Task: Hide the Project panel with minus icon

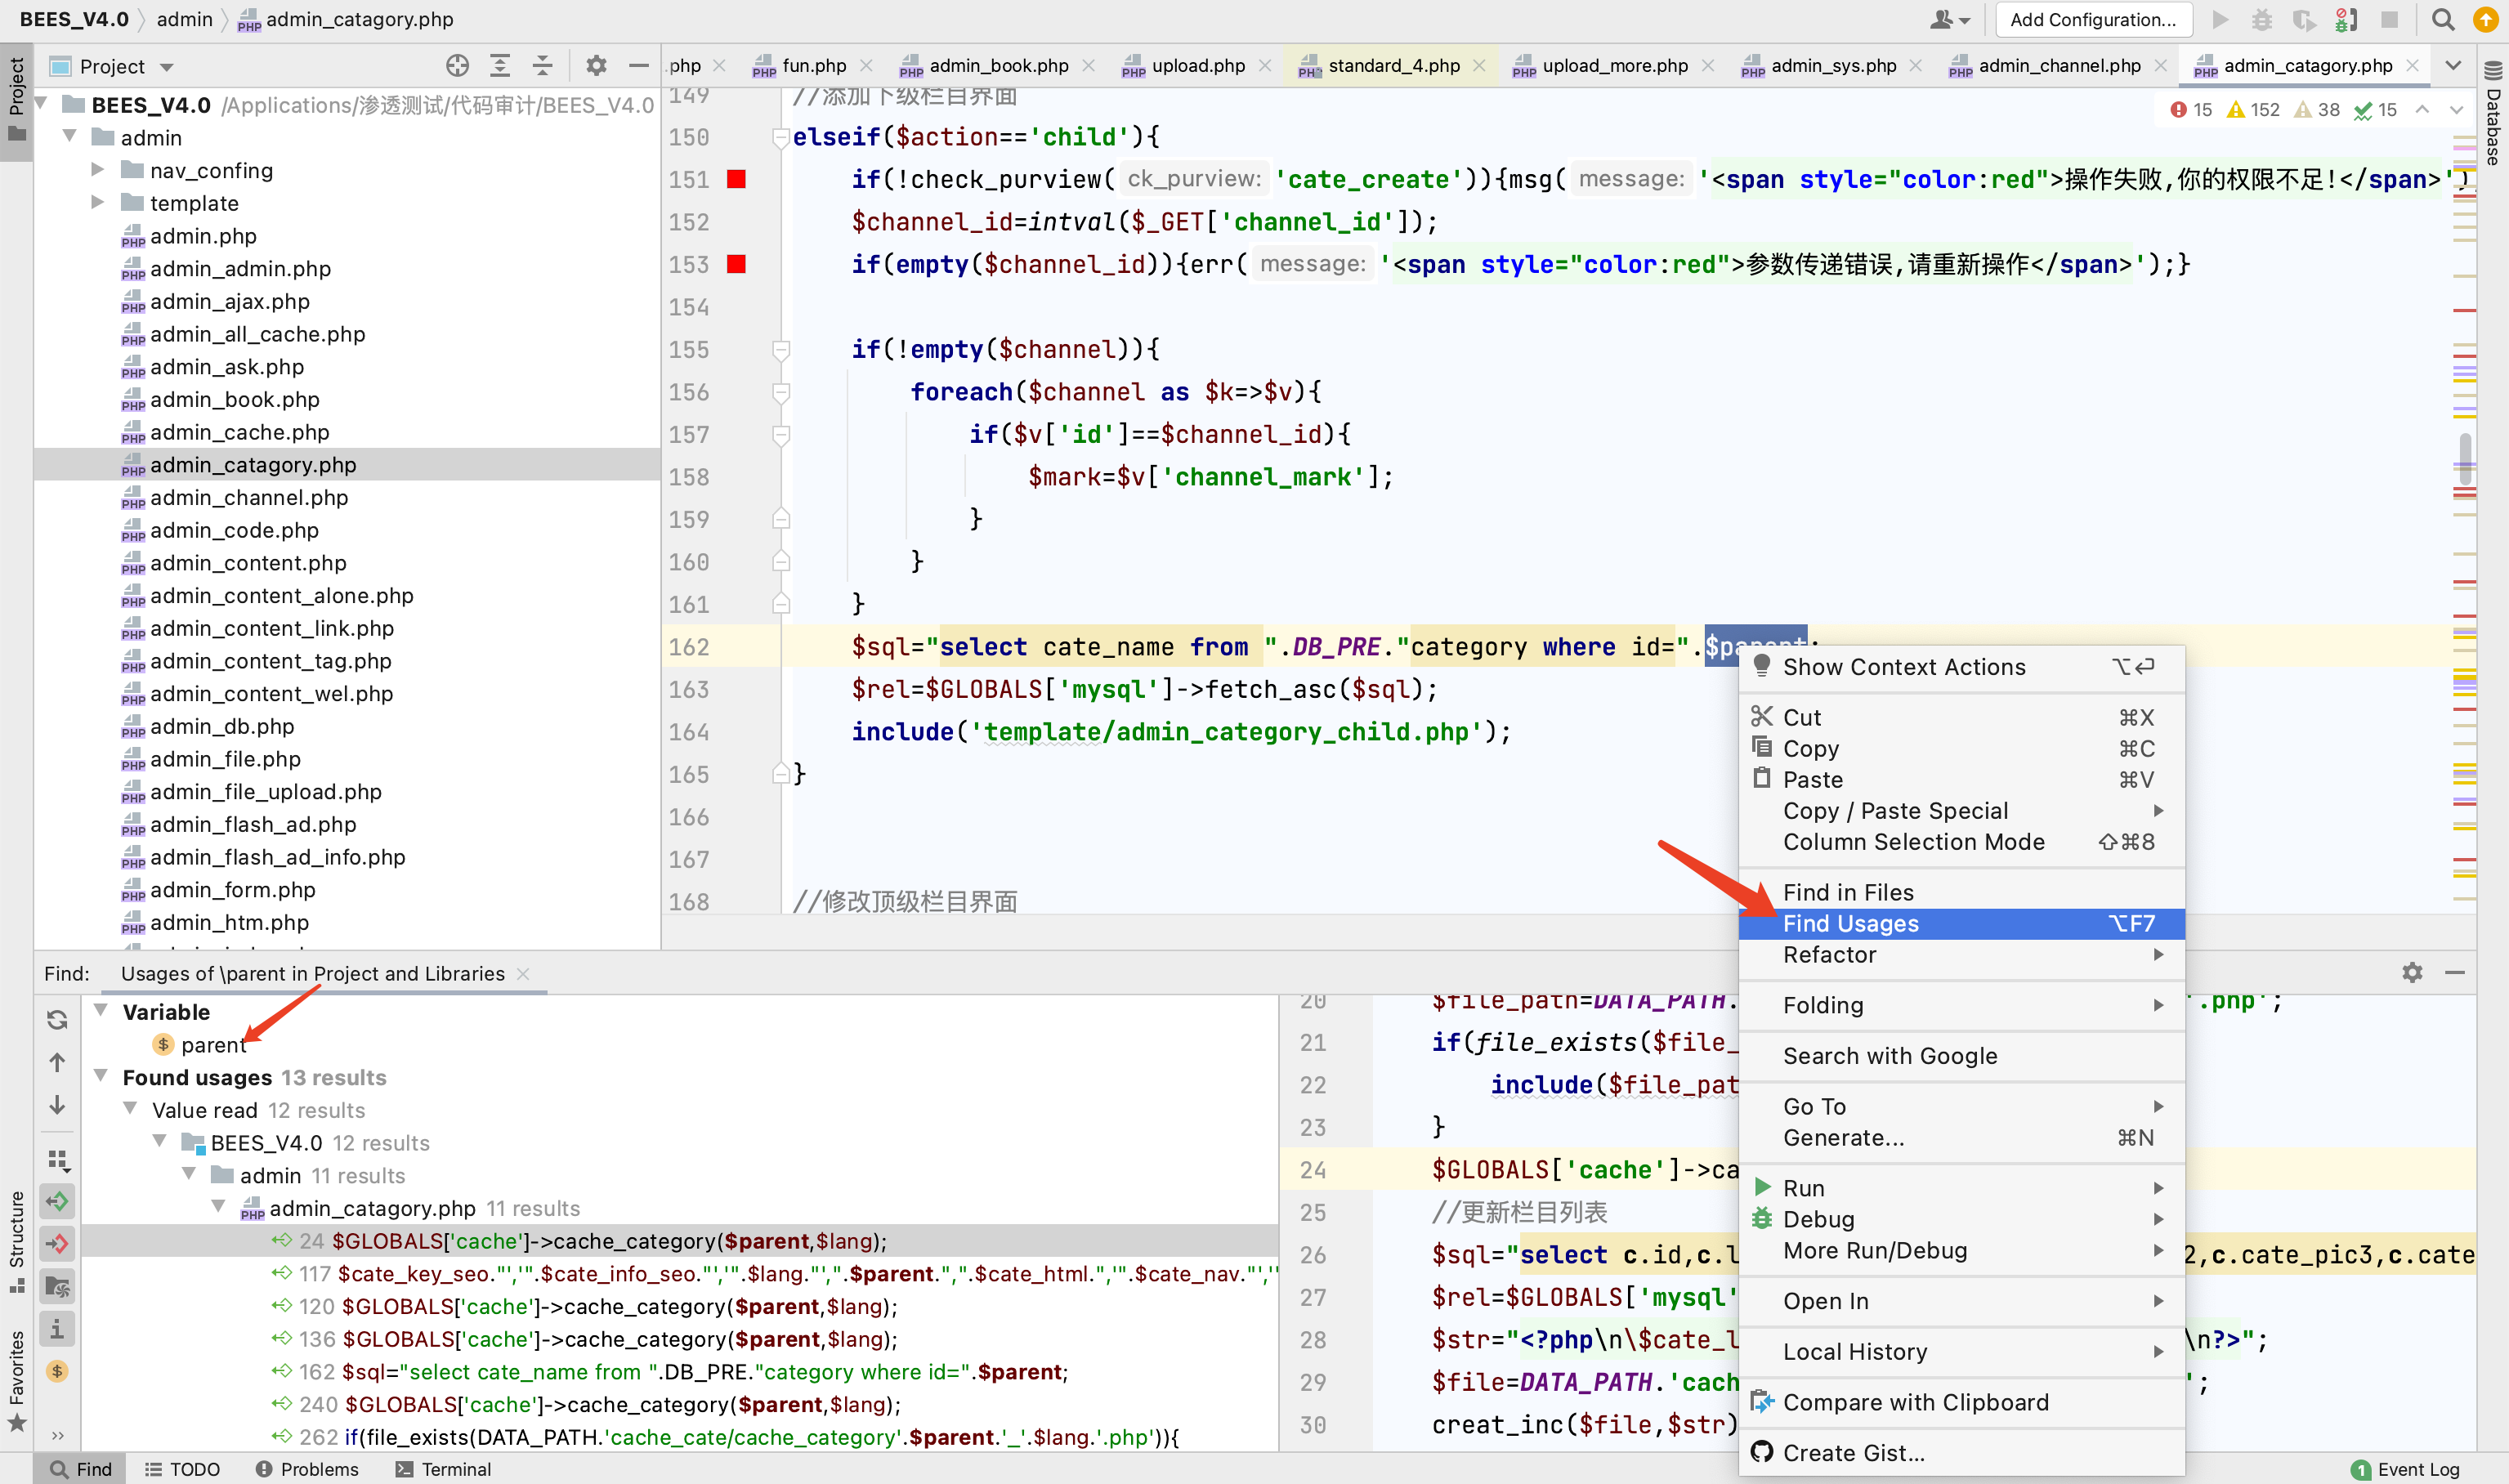Action: point(639,66)
